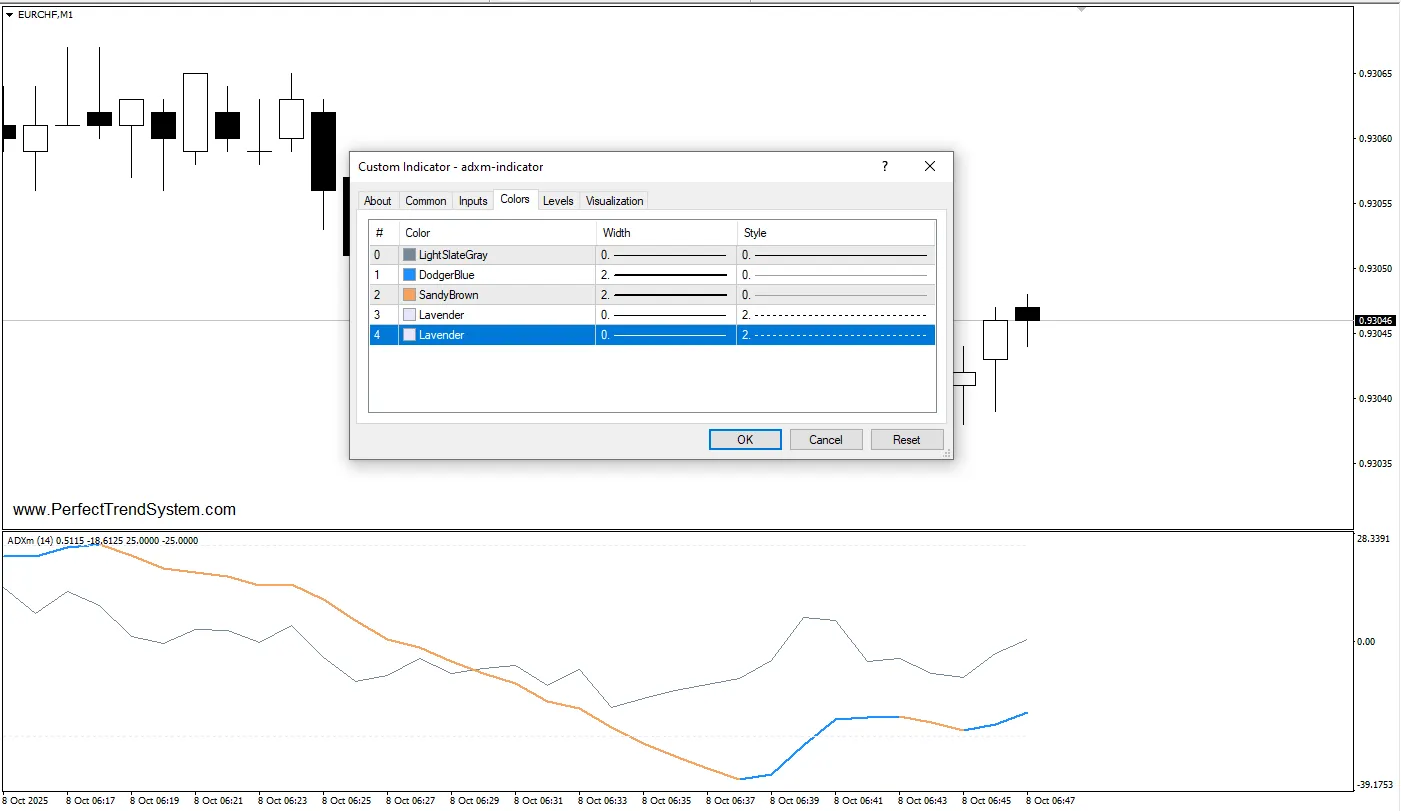Click the Lavender swatch in row 3
1401x811 pixels.
point(409,315)
